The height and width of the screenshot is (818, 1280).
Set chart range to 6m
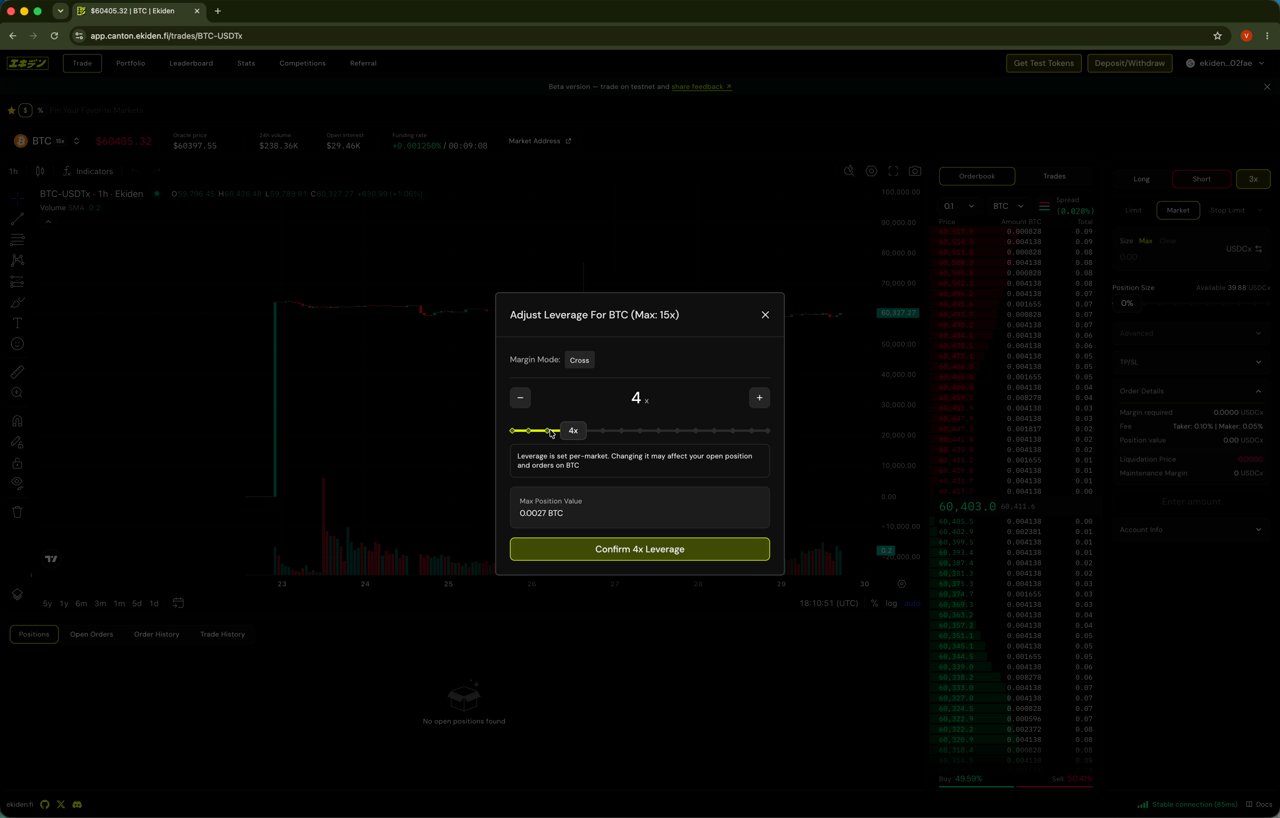tap(81, 603)
